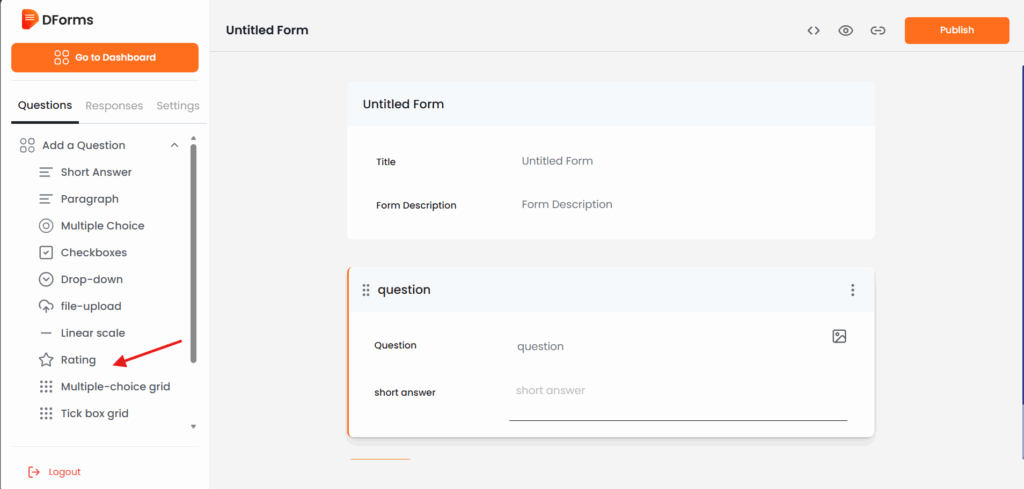This screenshot has width=1024, height=489.
Task: Preview form using the eye icon
Action: 845,30
